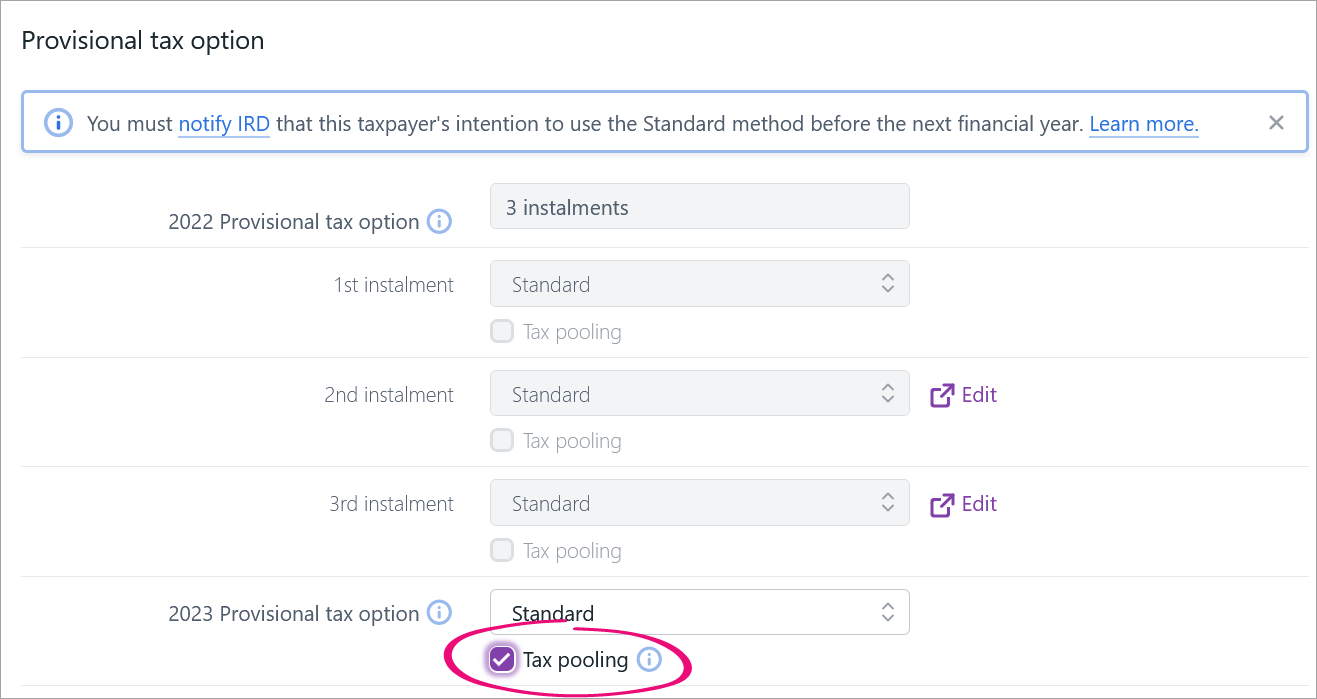The image size is (1317, 699).
Task: Click info icon beside 2022 Provisional tax option
Action: 439,221
